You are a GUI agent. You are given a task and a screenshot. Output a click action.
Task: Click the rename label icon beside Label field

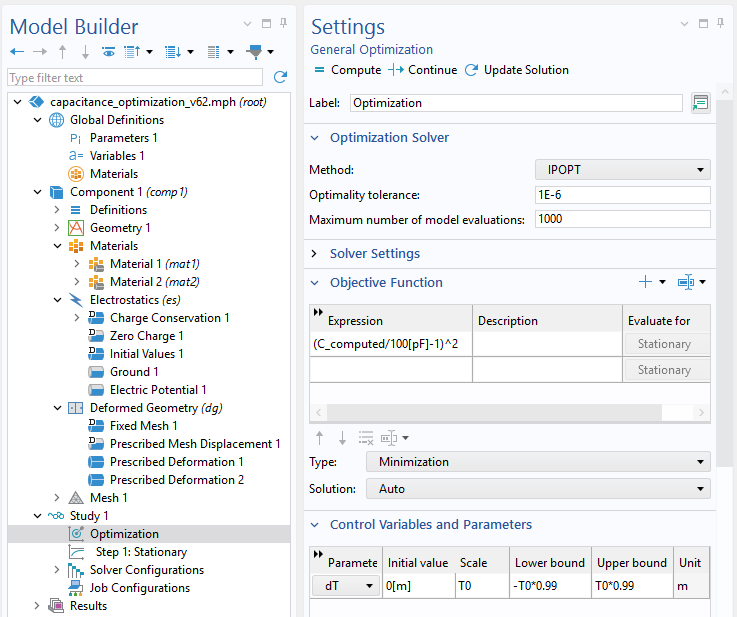pyautogui.click(x=700, y=103)
